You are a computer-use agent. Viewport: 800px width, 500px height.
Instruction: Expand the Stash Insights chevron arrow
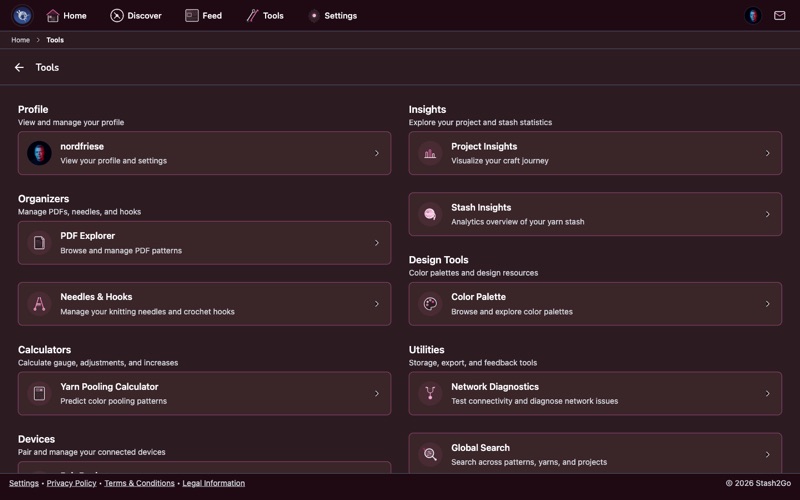(768, 214)
